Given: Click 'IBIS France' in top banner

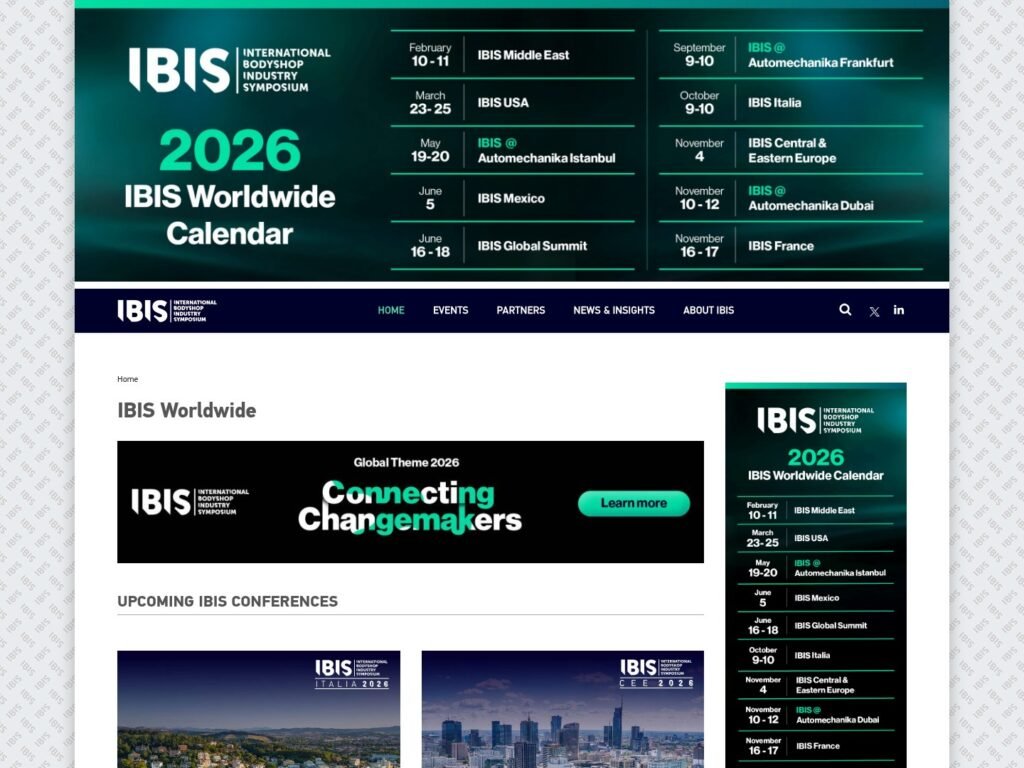Looking at the screenshot, I should (781, 246).
